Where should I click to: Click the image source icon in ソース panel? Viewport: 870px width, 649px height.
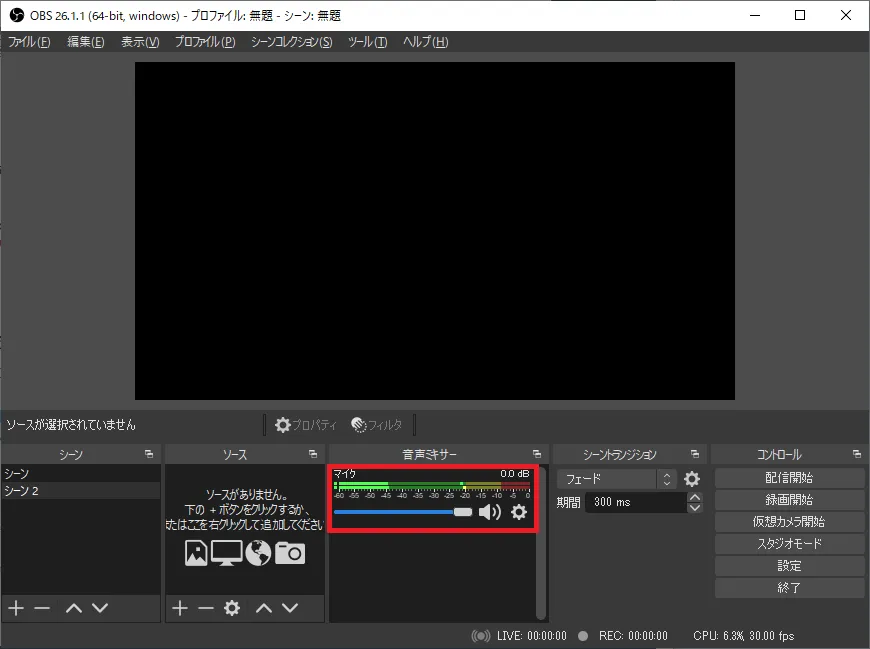[x=196, y=553]
